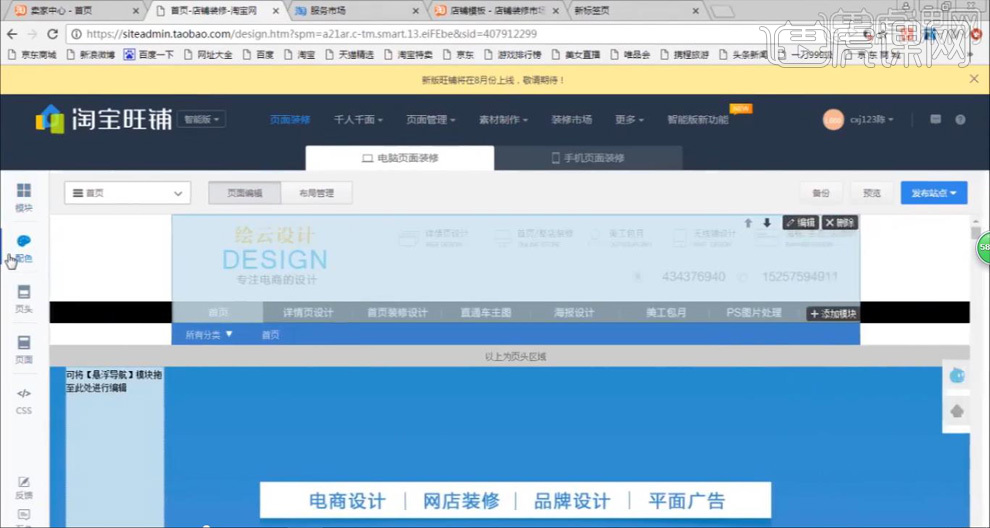Click the back-to-top house icon
990x528 pixels.
(957, 411)
